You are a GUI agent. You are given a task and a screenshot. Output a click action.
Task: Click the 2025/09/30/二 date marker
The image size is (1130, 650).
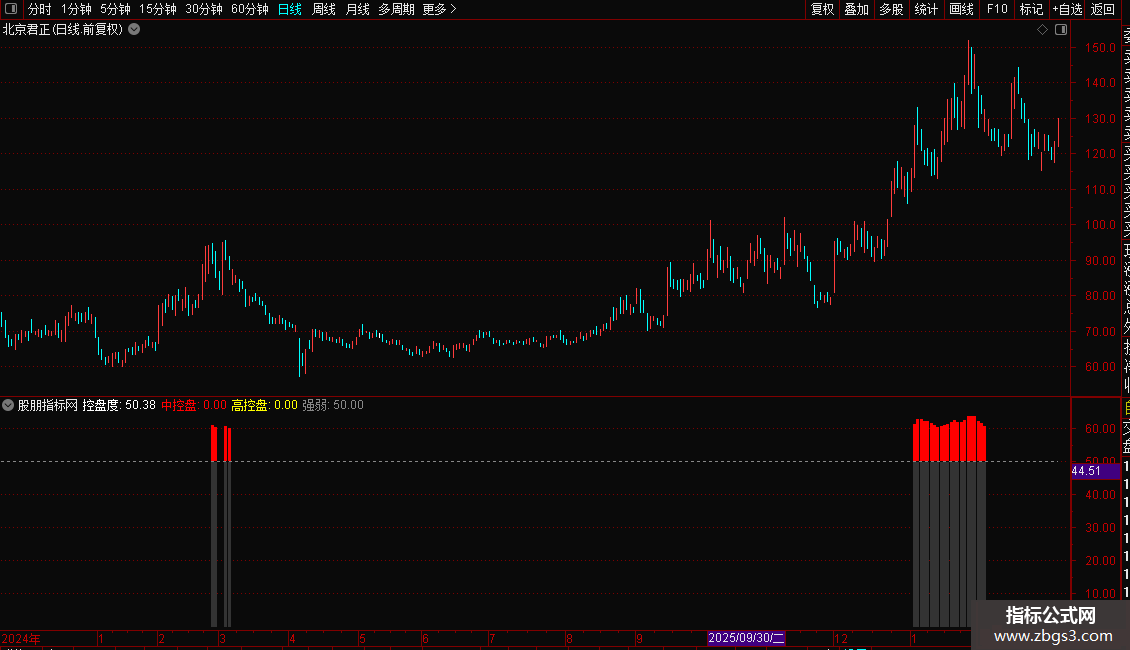(x=746, y=638)
